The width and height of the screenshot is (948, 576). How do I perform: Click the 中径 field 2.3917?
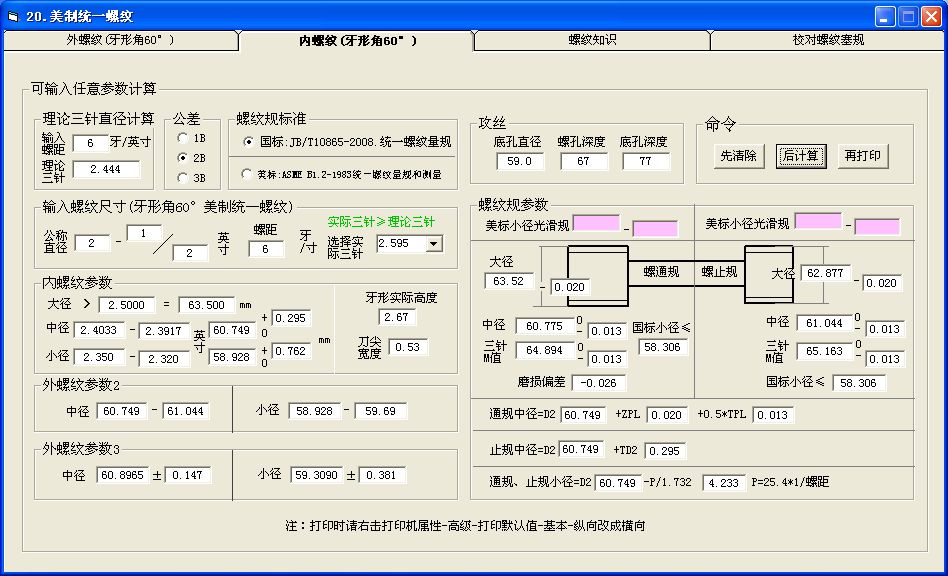click(164, 331)
